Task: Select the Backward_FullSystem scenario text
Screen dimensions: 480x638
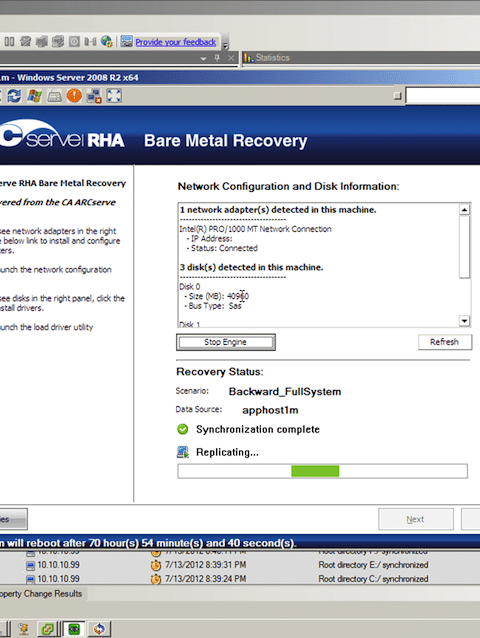Action: (x=285, y=391)
